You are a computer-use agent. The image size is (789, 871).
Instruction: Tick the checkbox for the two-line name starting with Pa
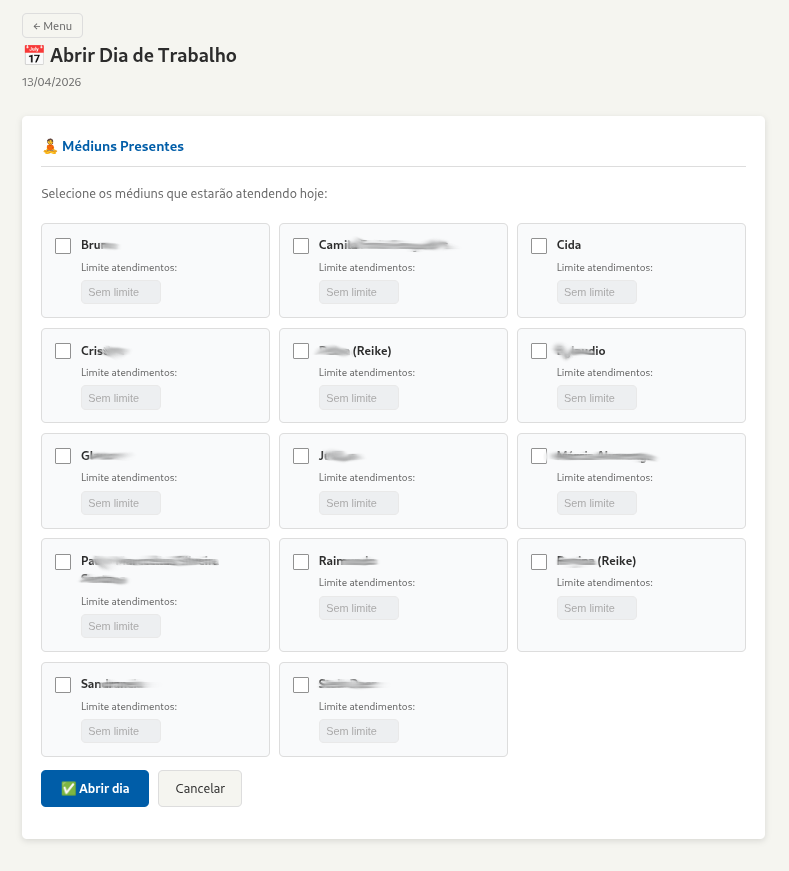pyautogui.click(x=63, y=562)
